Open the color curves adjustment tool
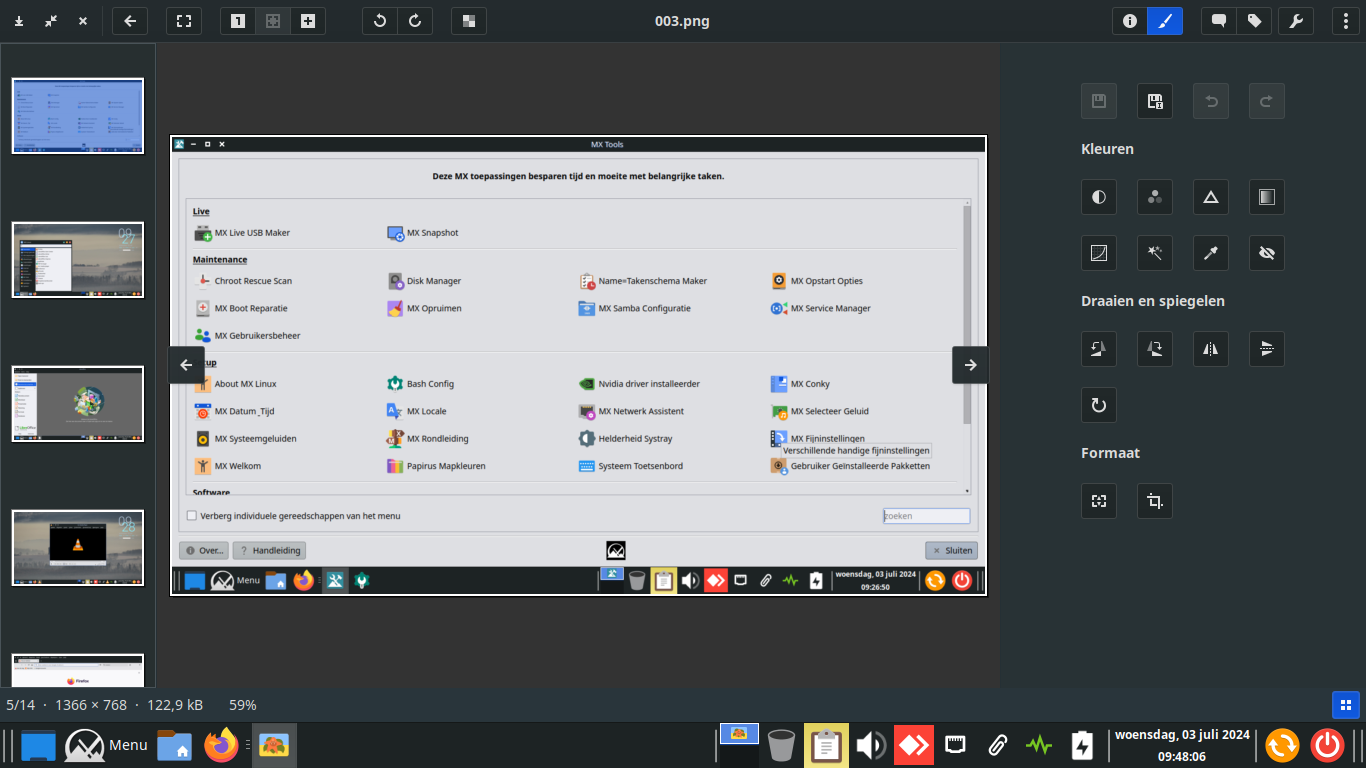 coord(1099,253)
